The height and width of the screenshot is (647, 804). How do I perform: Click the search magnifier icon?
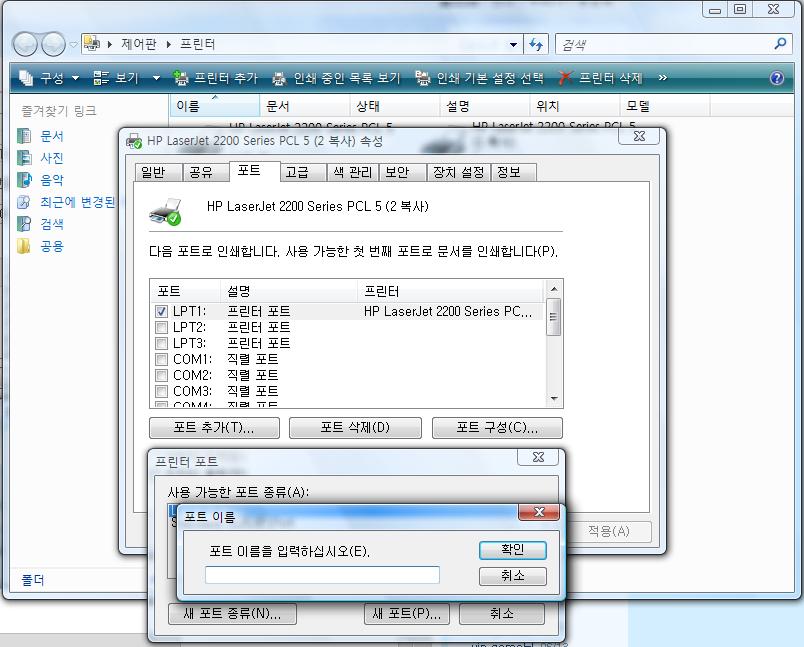pos(780,44)
